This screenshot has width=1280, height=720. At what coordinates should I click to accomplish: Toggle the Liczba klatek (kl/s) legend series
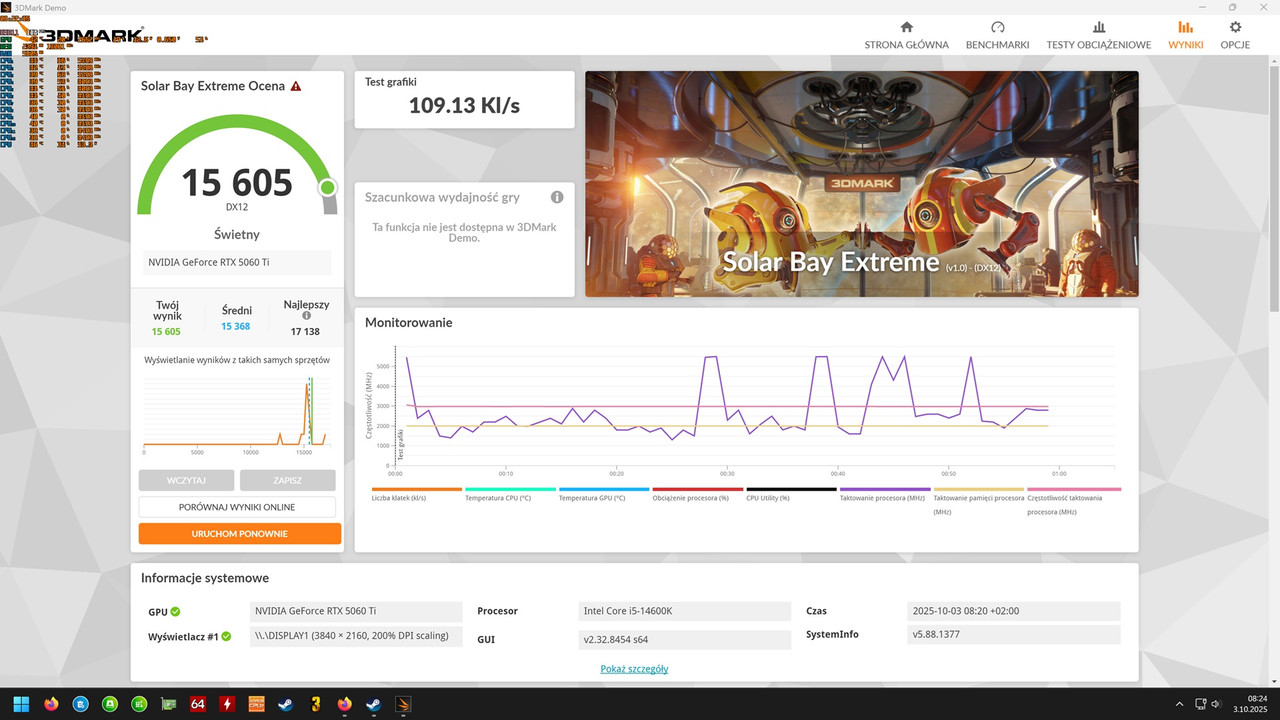click(416, 494)
